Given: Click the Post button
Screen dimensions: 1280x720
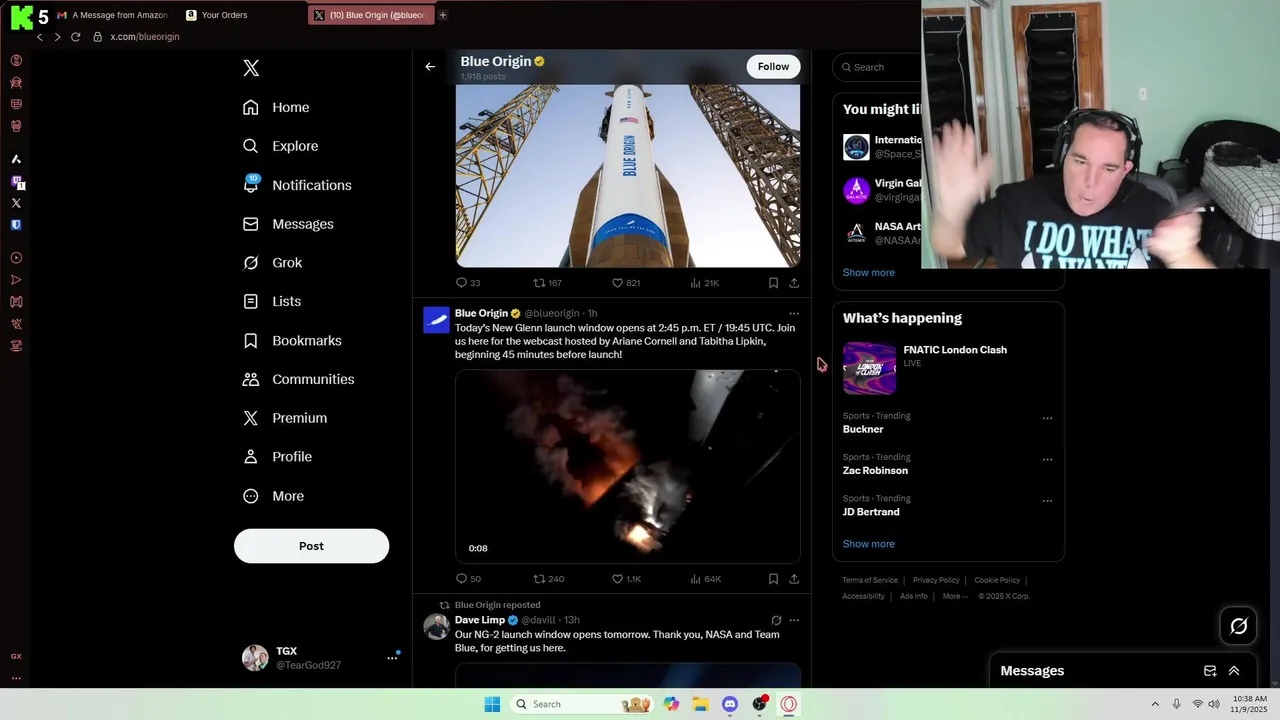Looking at the screenshot, I should coord(311,546).
